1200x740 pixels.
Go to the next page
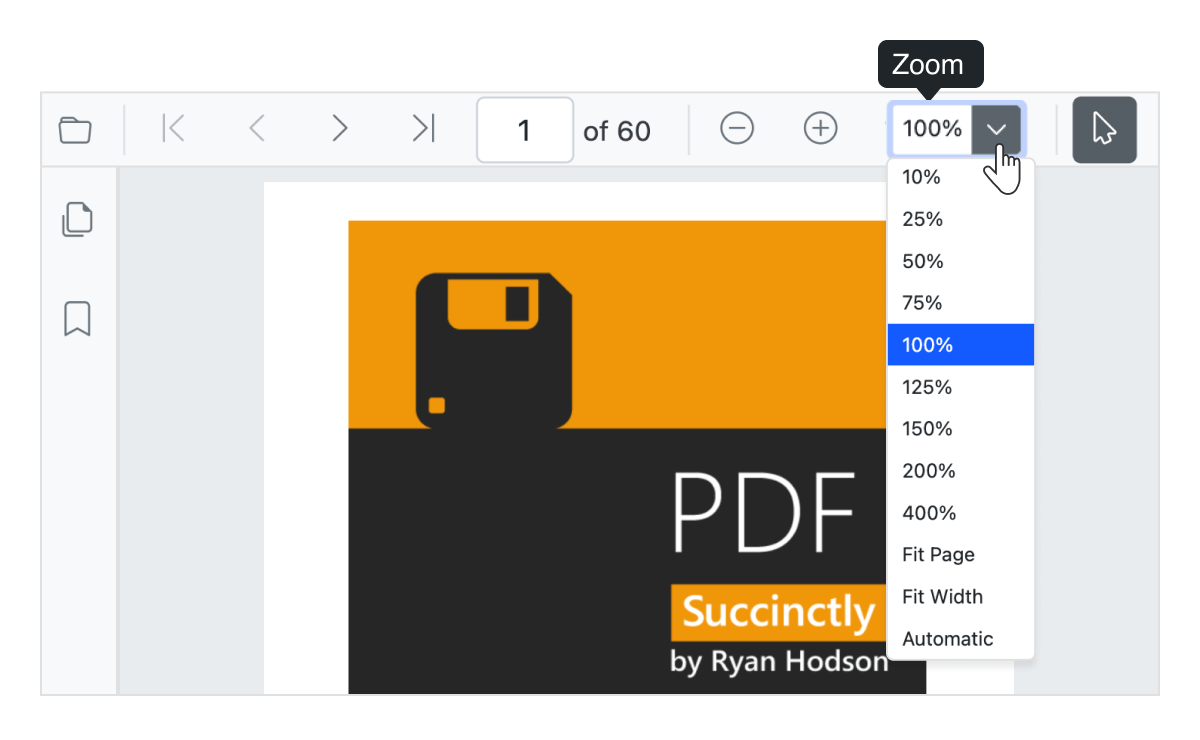click(x=340, y=129)
